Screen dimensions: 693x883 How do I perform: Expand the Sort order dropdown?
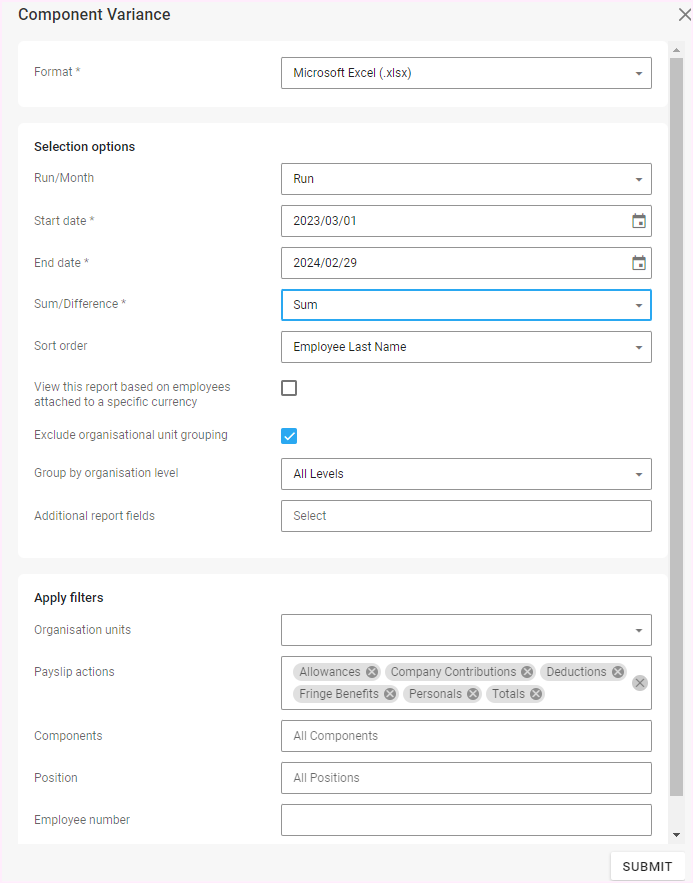(466, 347)
